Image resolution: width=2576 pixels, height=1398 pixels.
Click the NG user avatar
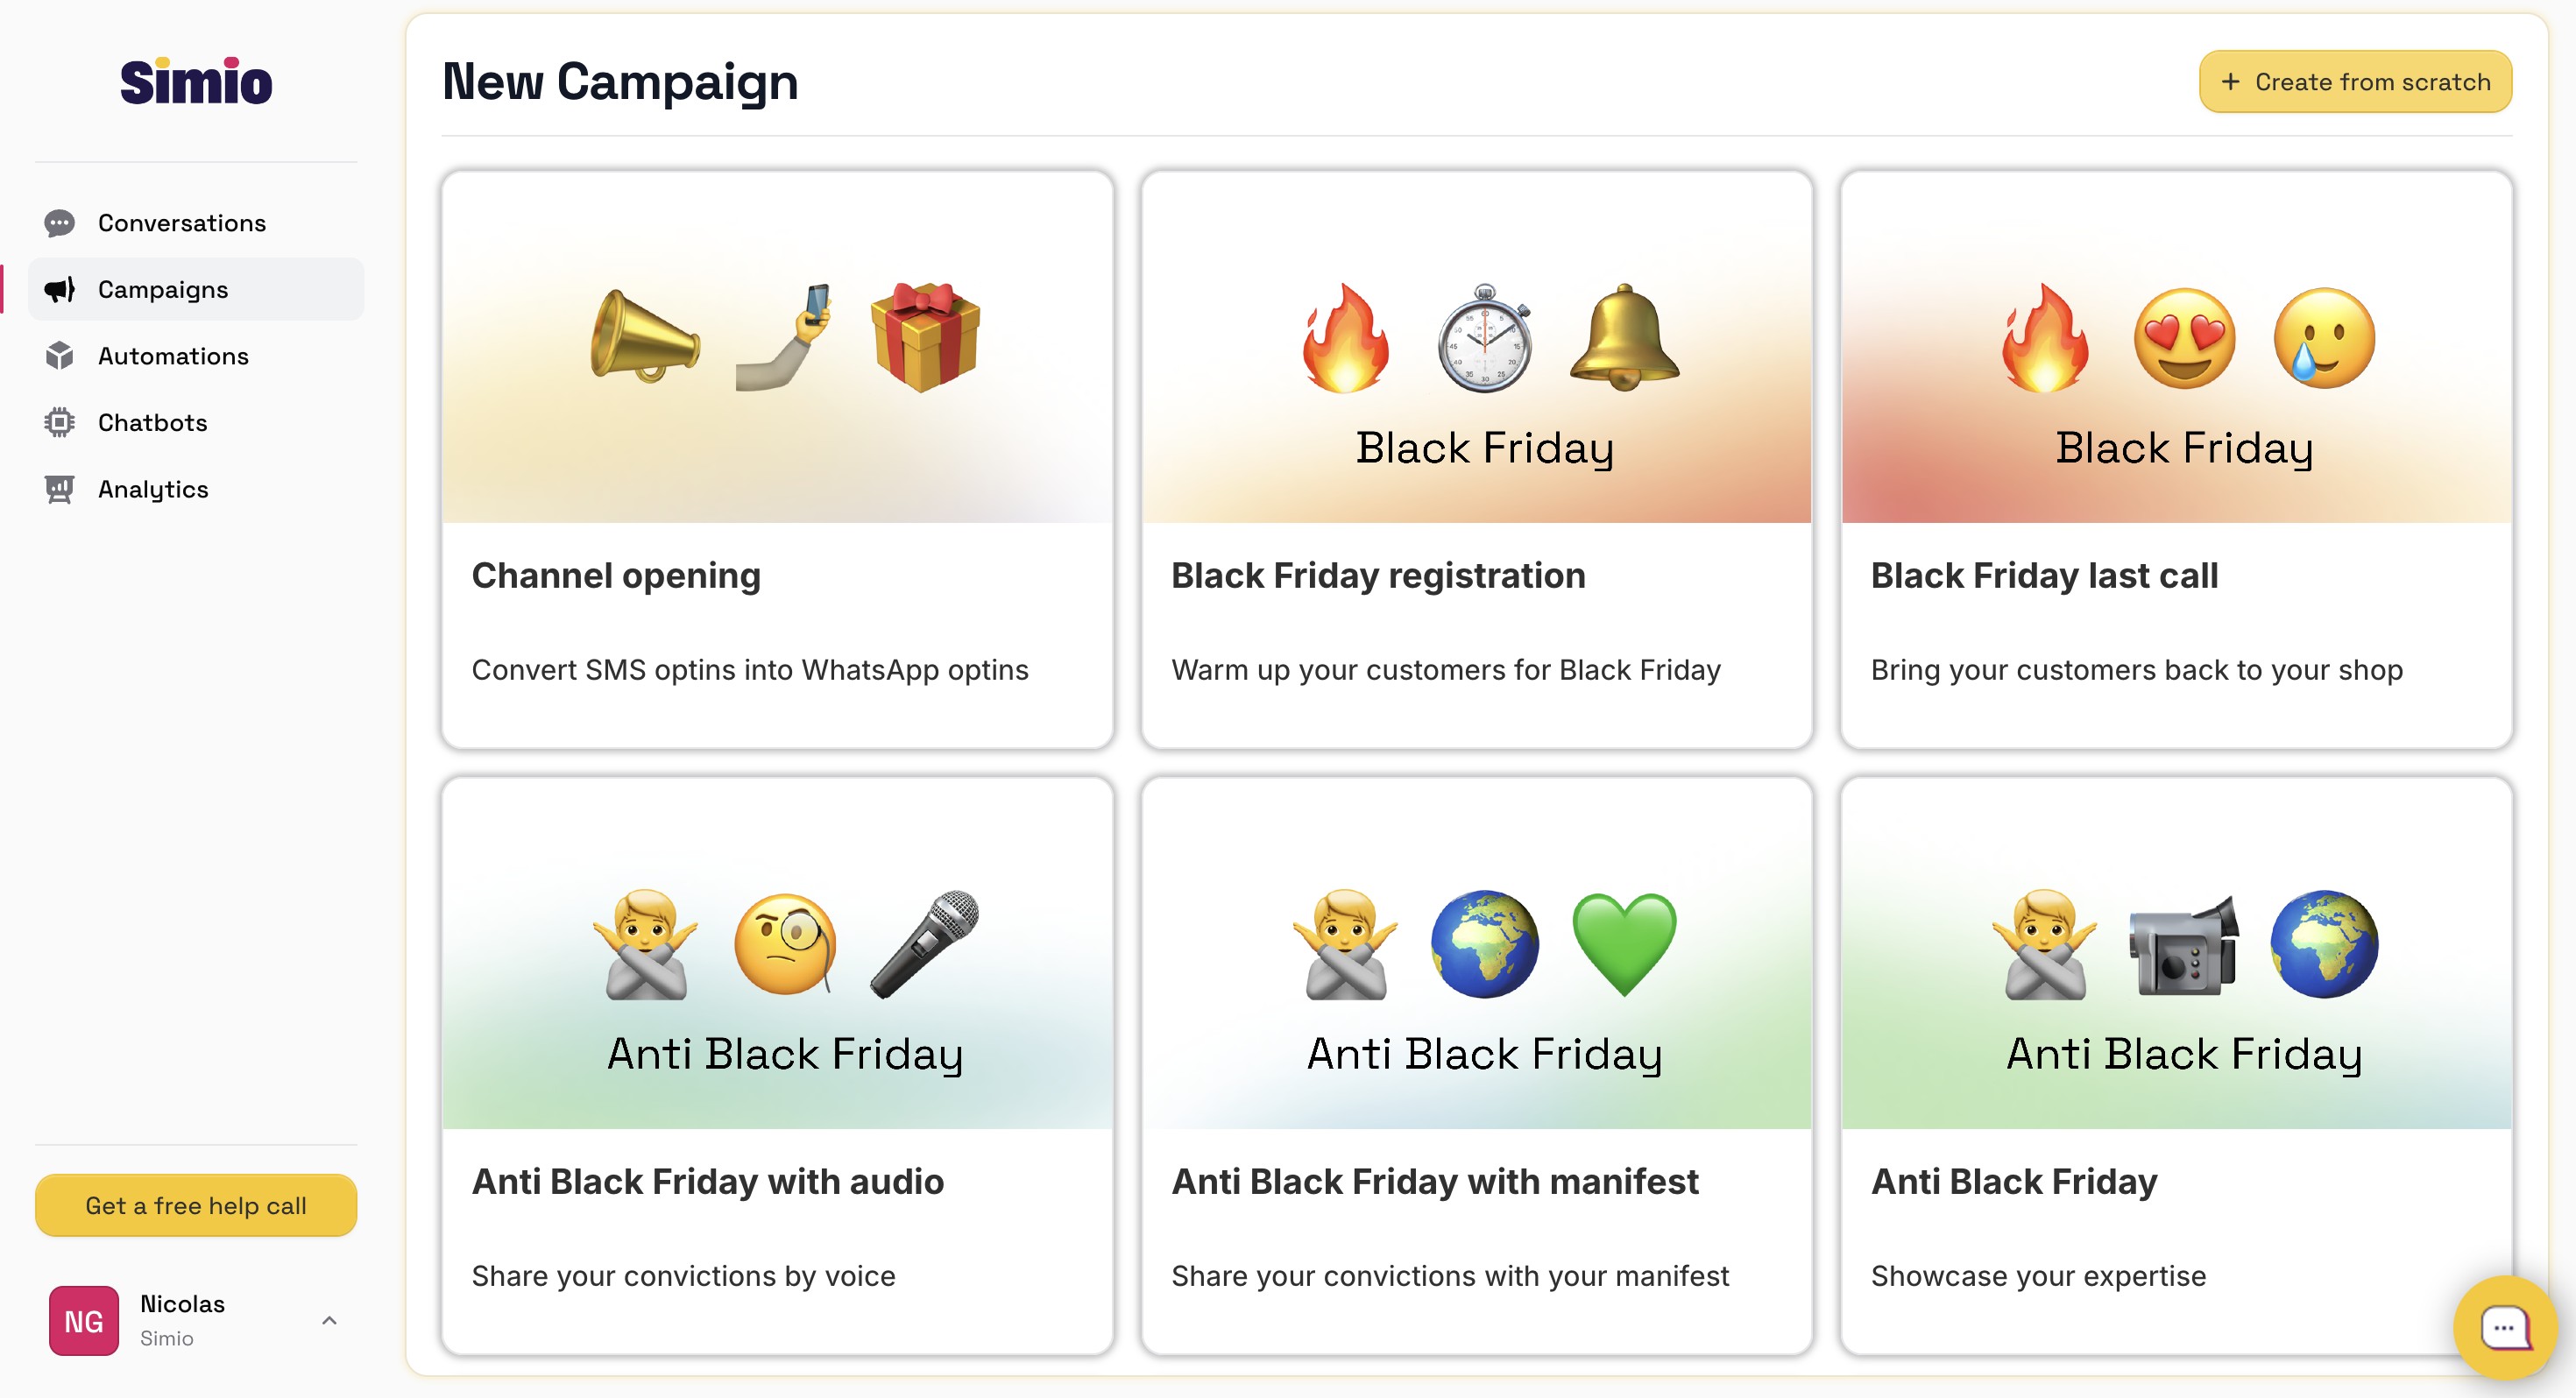84,1320
